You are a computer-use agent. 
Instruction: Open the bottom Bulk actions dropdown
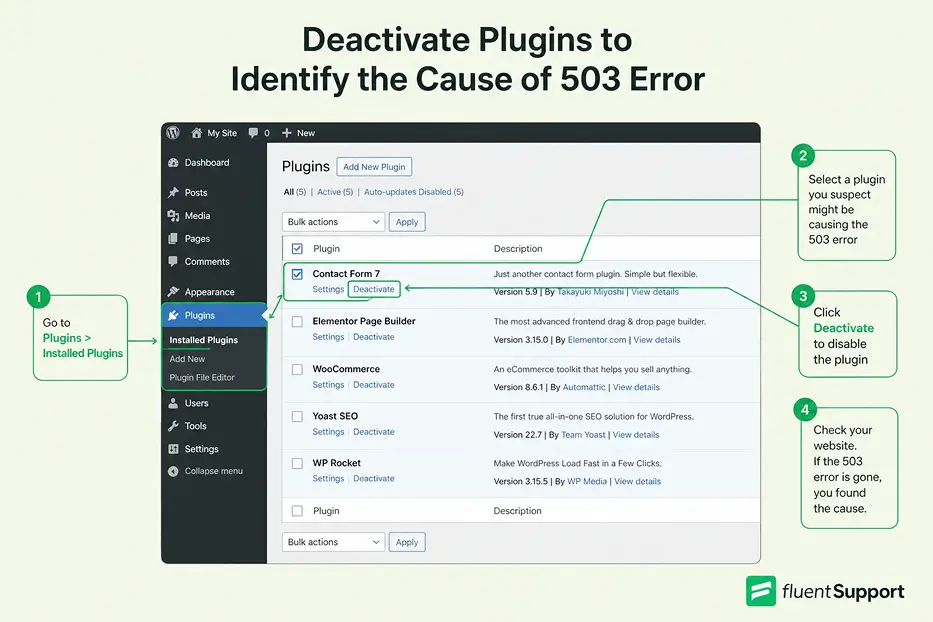coord(333,541)
